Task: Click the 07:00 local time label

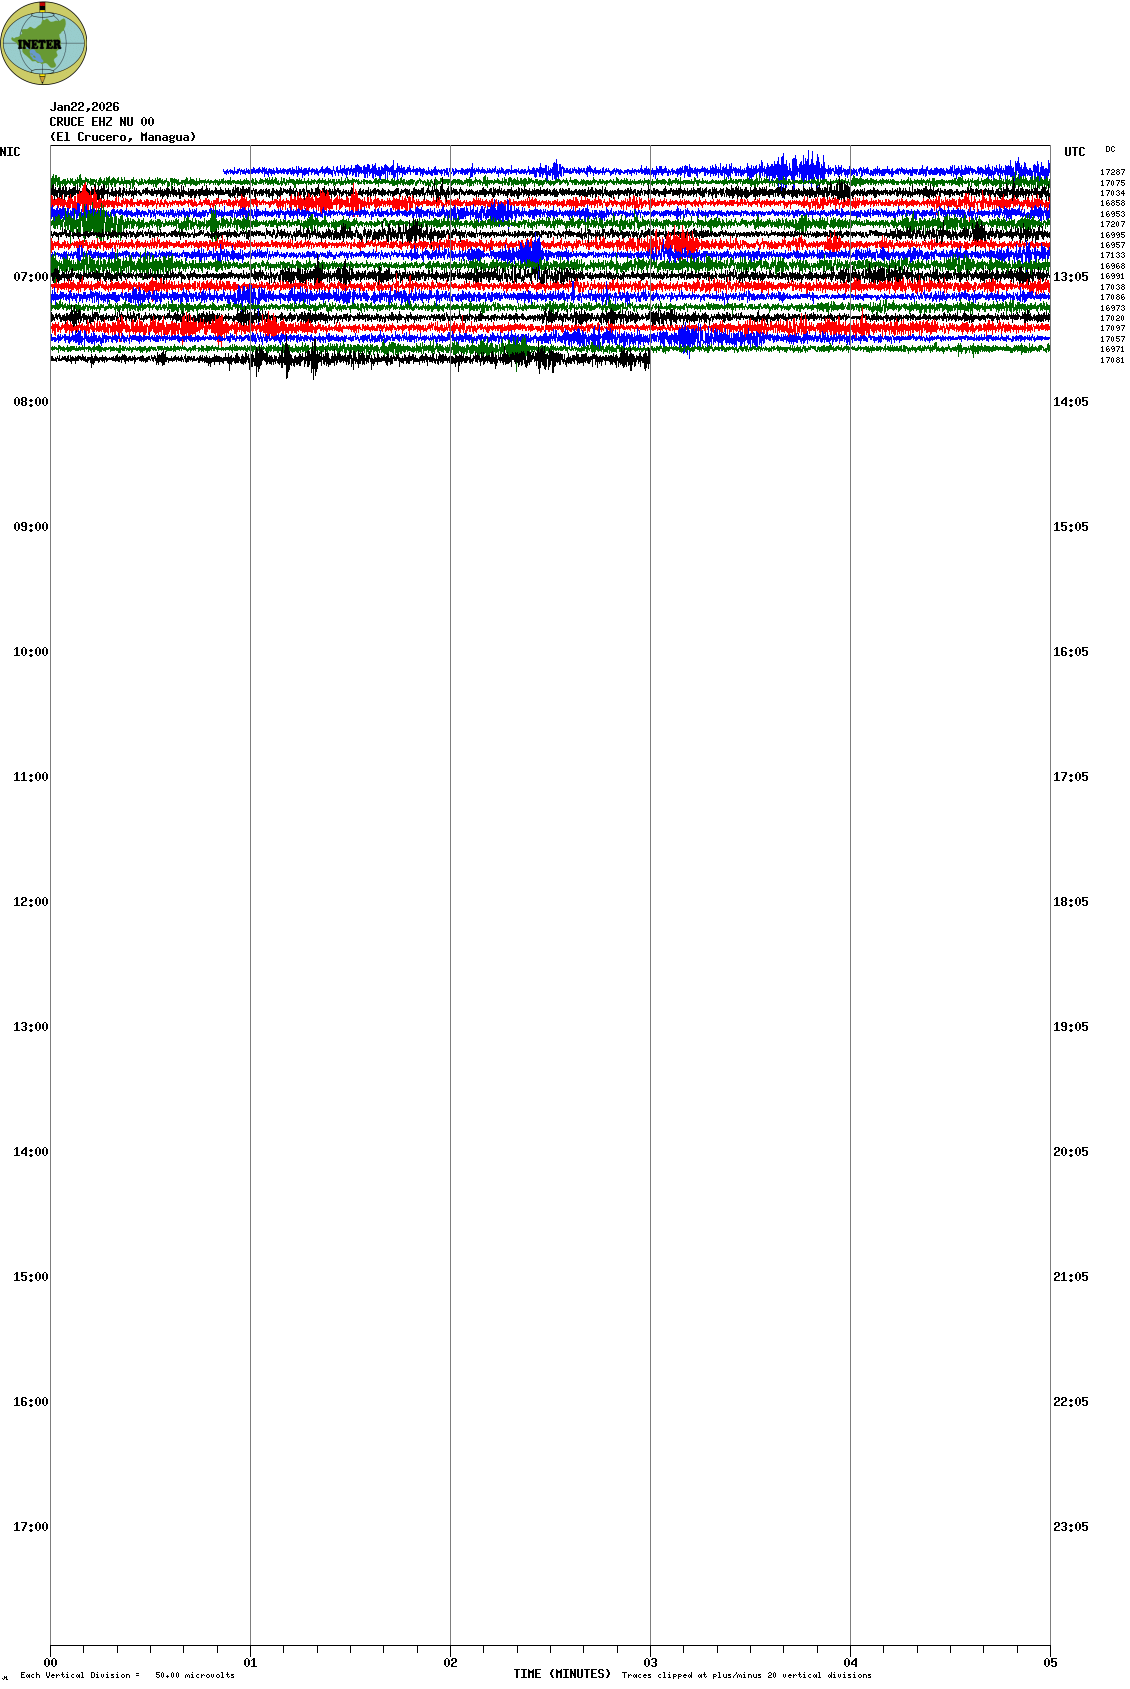Action: [x=30, y=277]
